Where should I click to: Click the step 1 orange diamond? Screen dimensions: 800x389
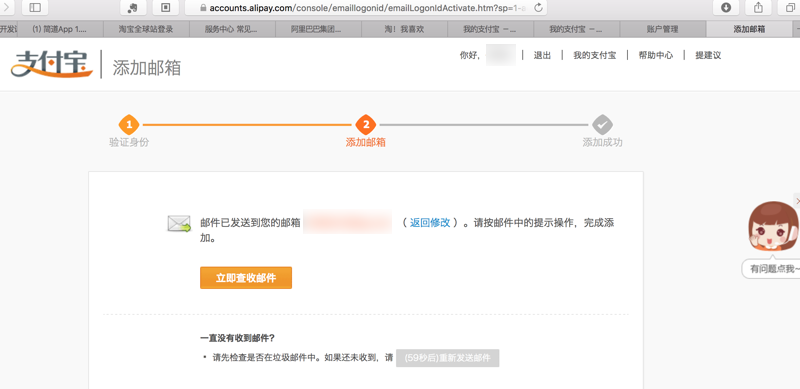129,125
